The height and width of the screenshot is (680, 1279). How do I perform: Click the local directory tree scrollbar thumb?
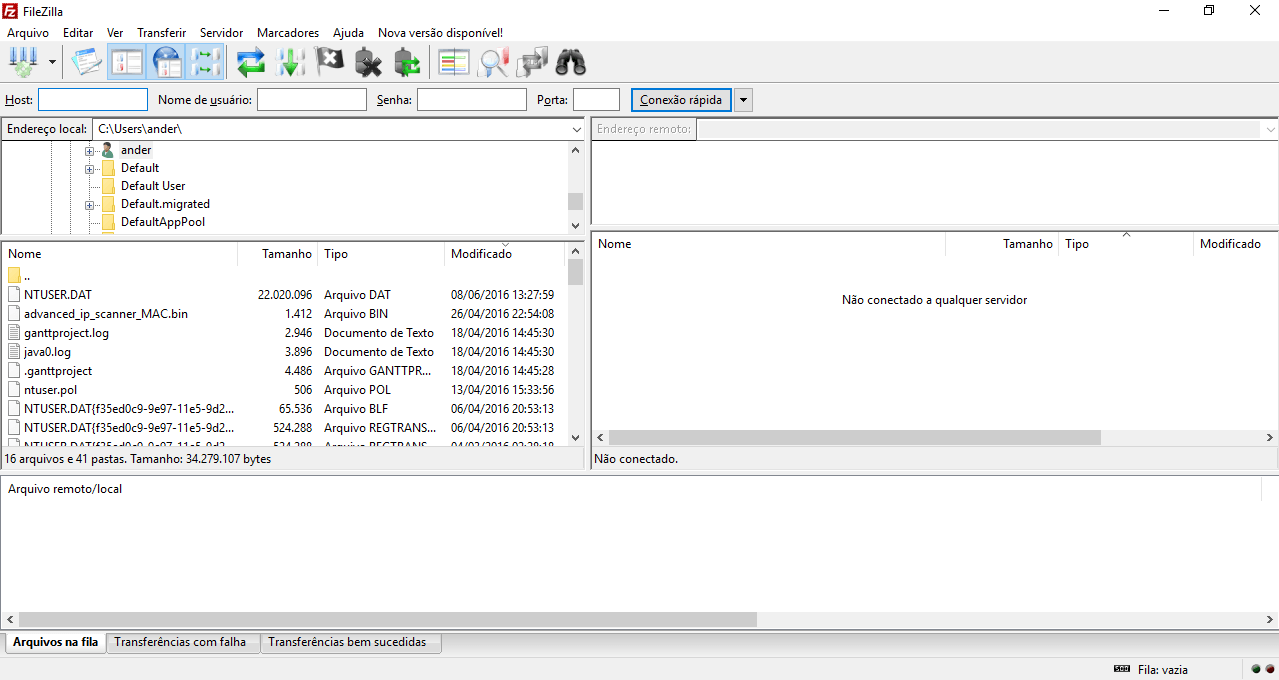[x=575, y=201]
